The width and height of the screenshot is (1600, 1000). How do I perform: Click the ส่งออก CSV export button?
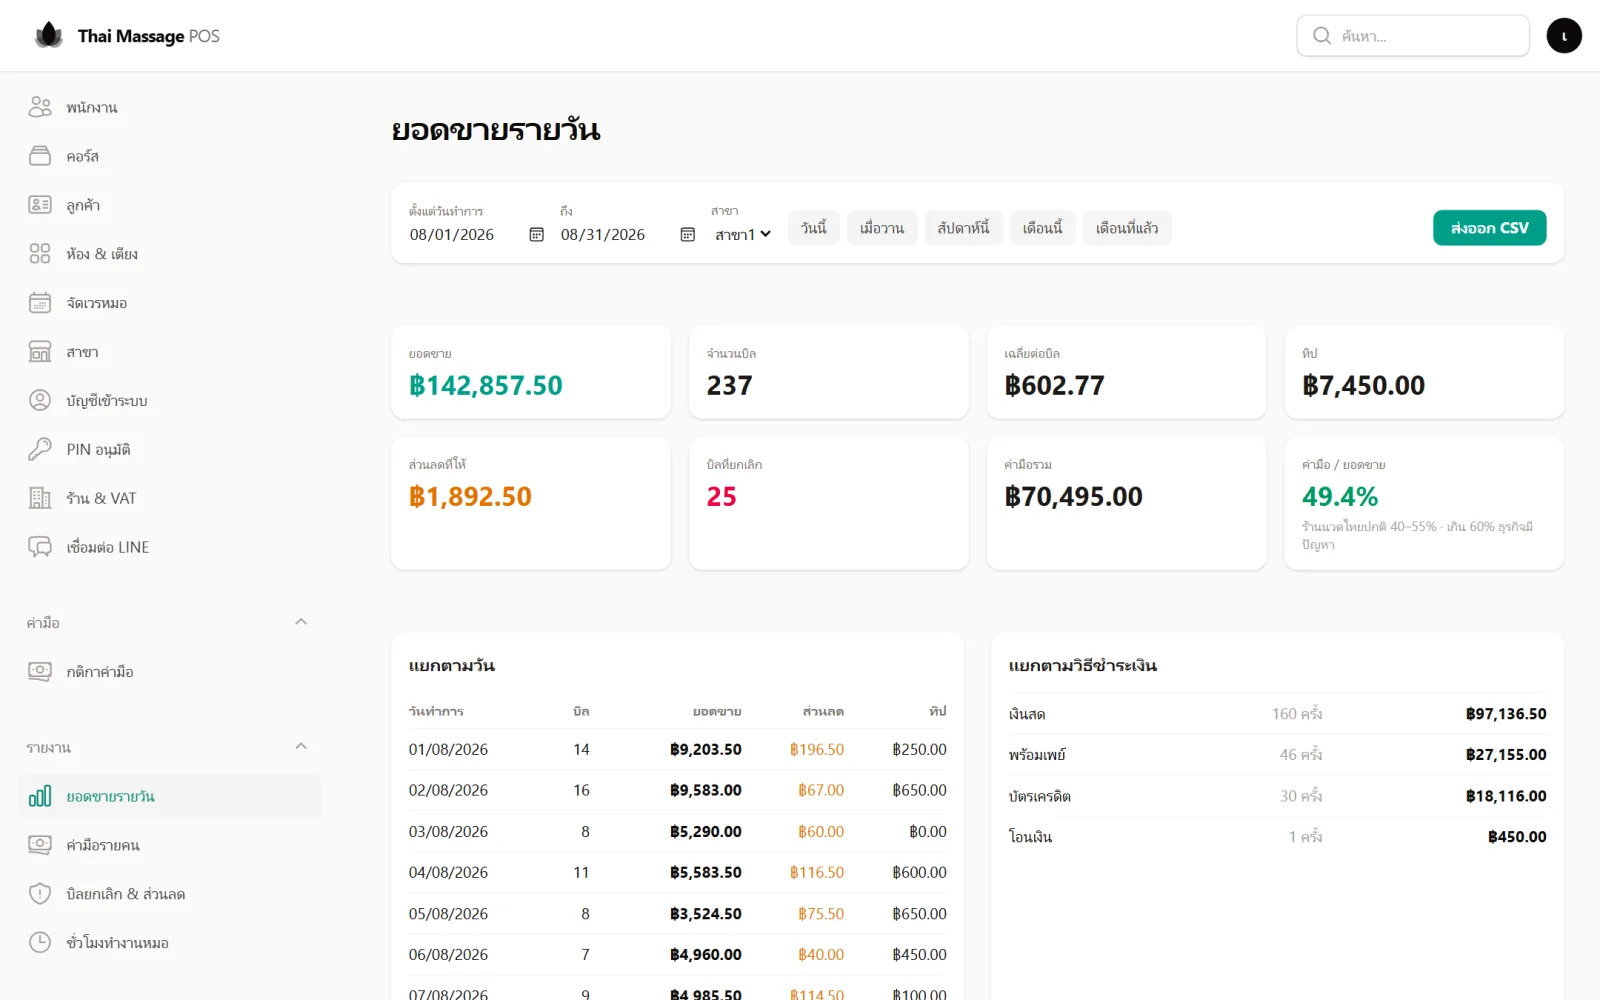(1489, 228)
